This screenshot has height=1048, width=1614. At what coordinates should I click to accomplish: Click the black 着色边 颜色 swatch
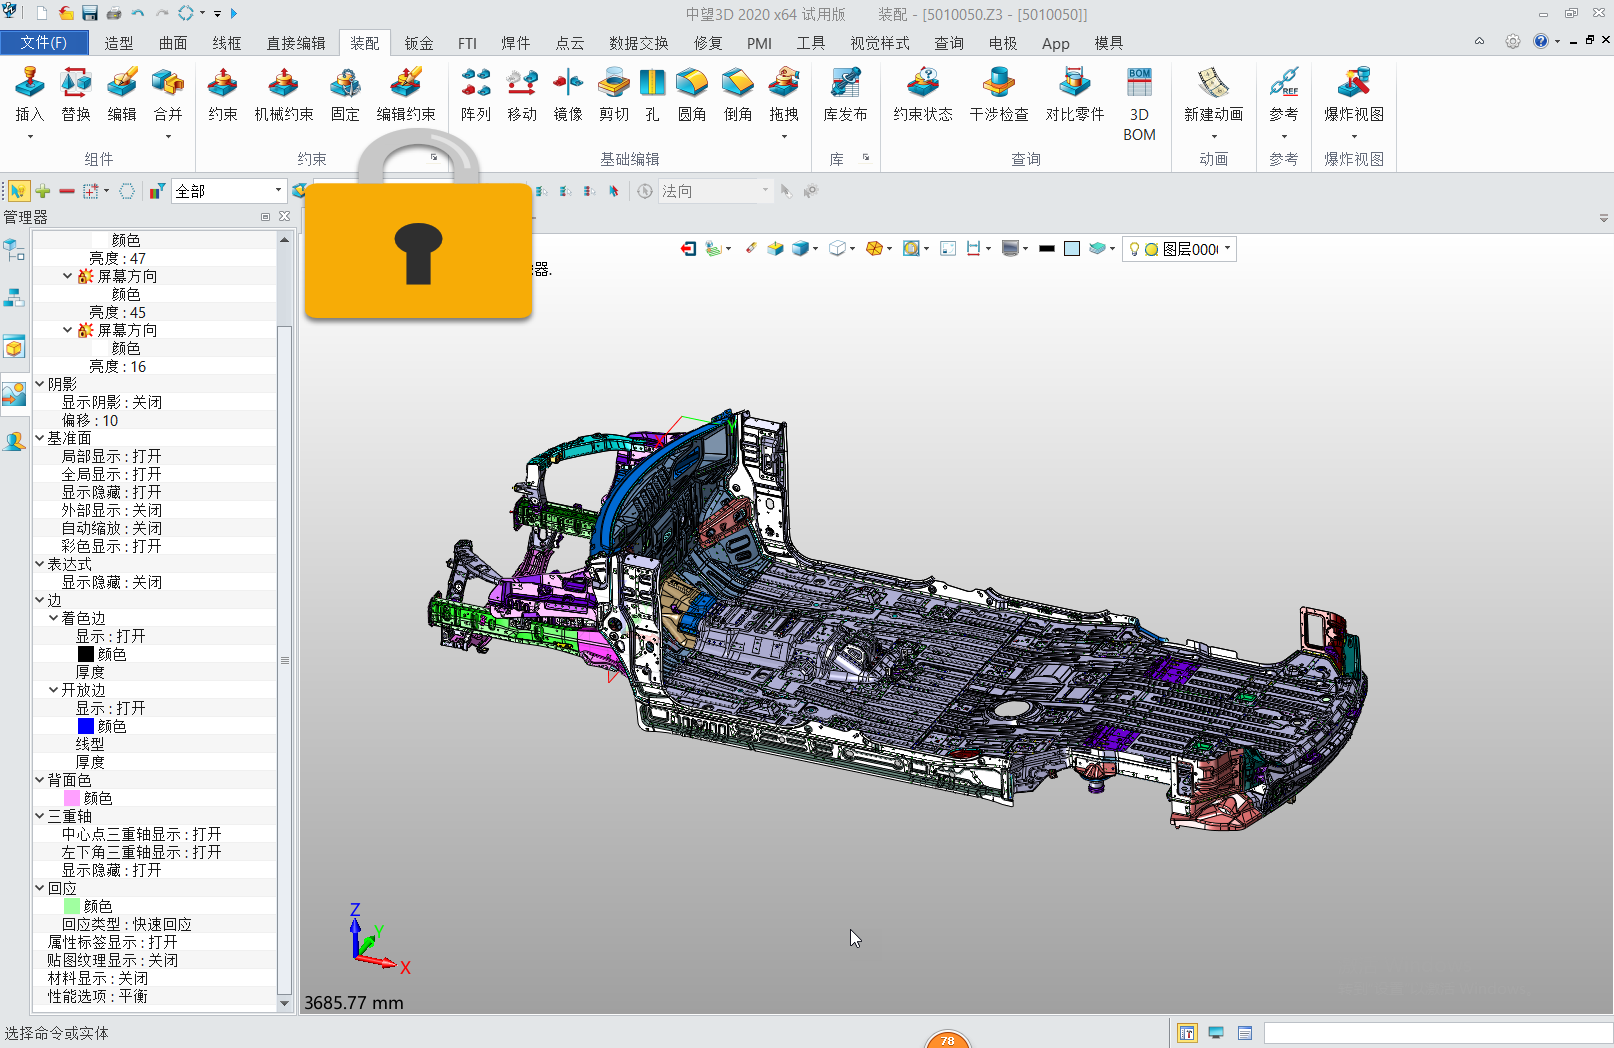click(86, 654)
